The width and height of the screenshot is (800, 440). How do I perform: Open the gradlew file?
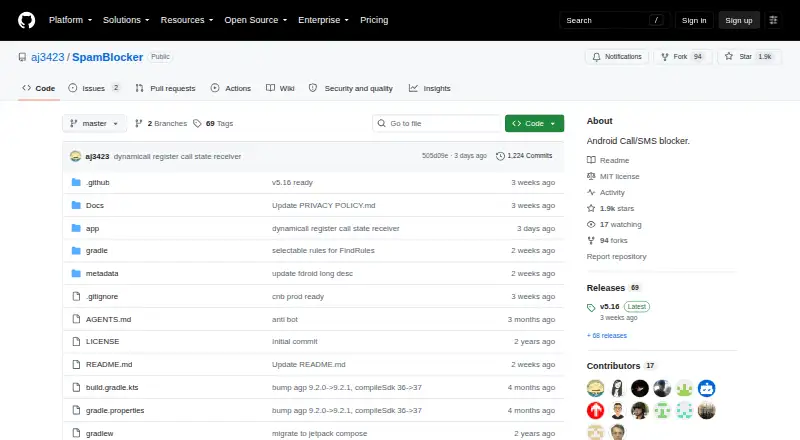click(99, 433)
